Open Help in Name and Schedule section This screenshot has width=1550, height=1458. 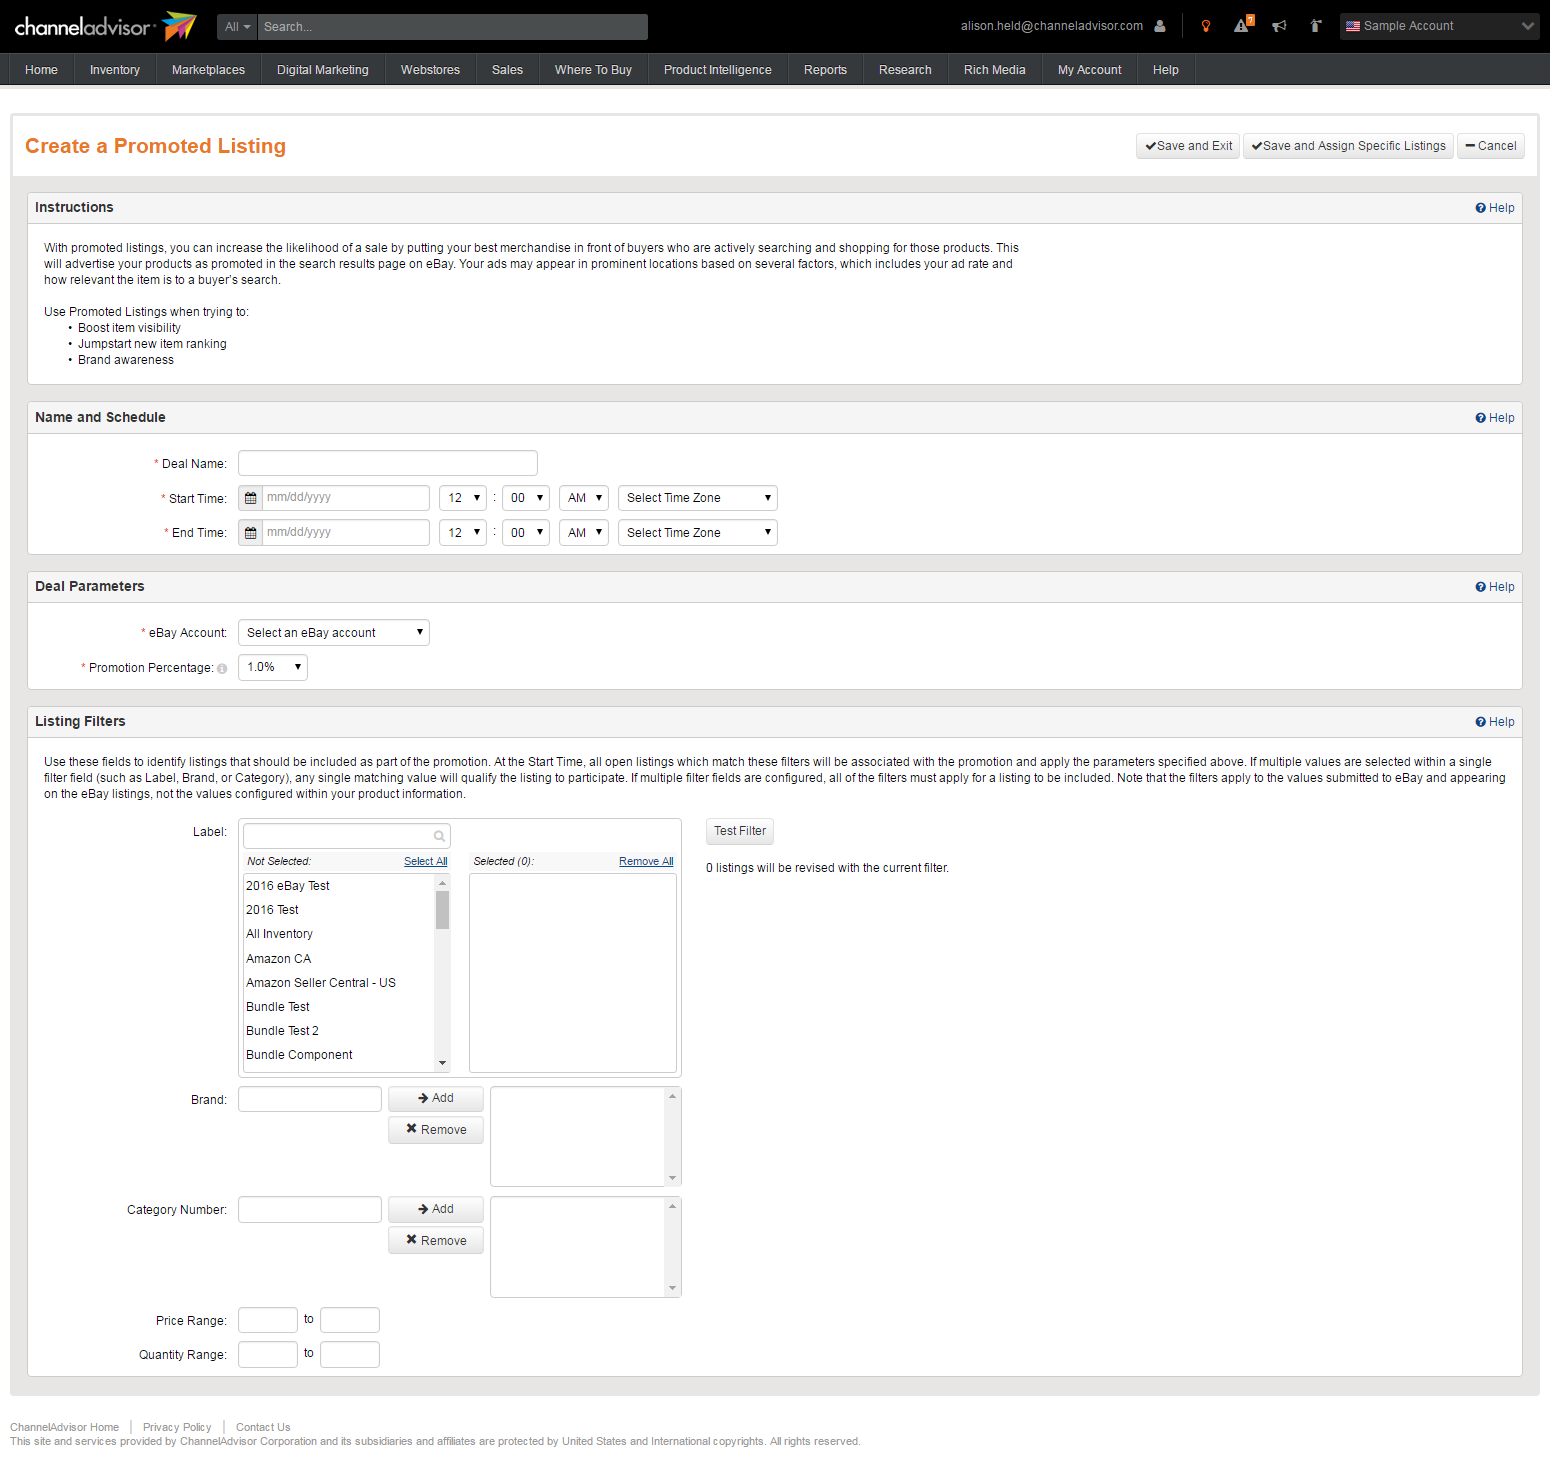point(1495,418)
